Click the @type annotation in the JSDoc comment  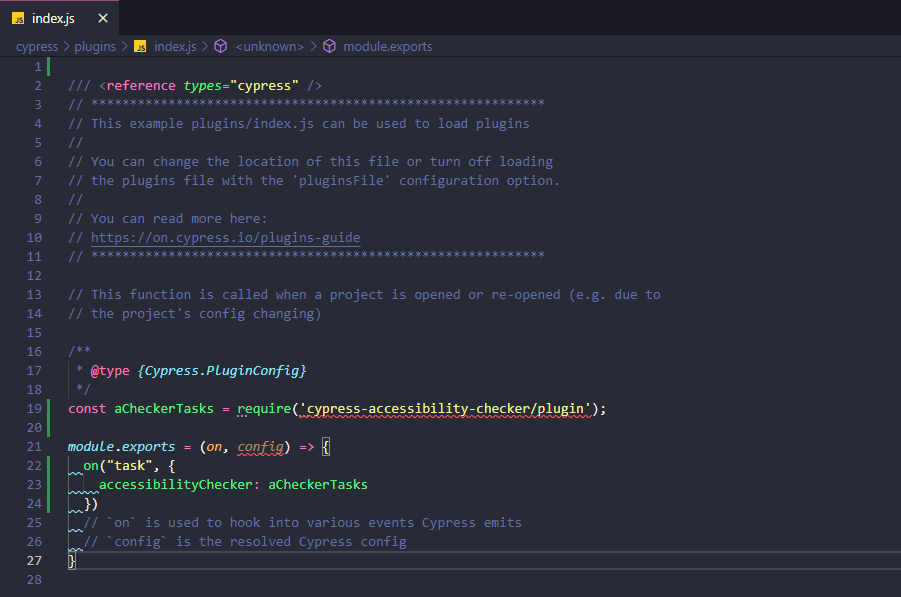click(110, 370)
